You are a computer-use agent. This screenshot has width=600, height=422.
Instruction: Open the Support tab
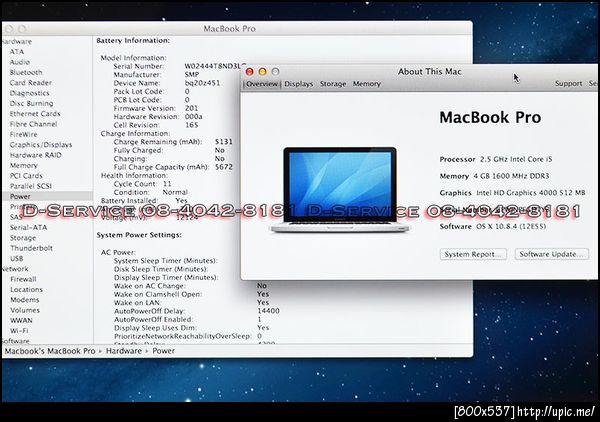pyautogui.click(x=569, y=83)
